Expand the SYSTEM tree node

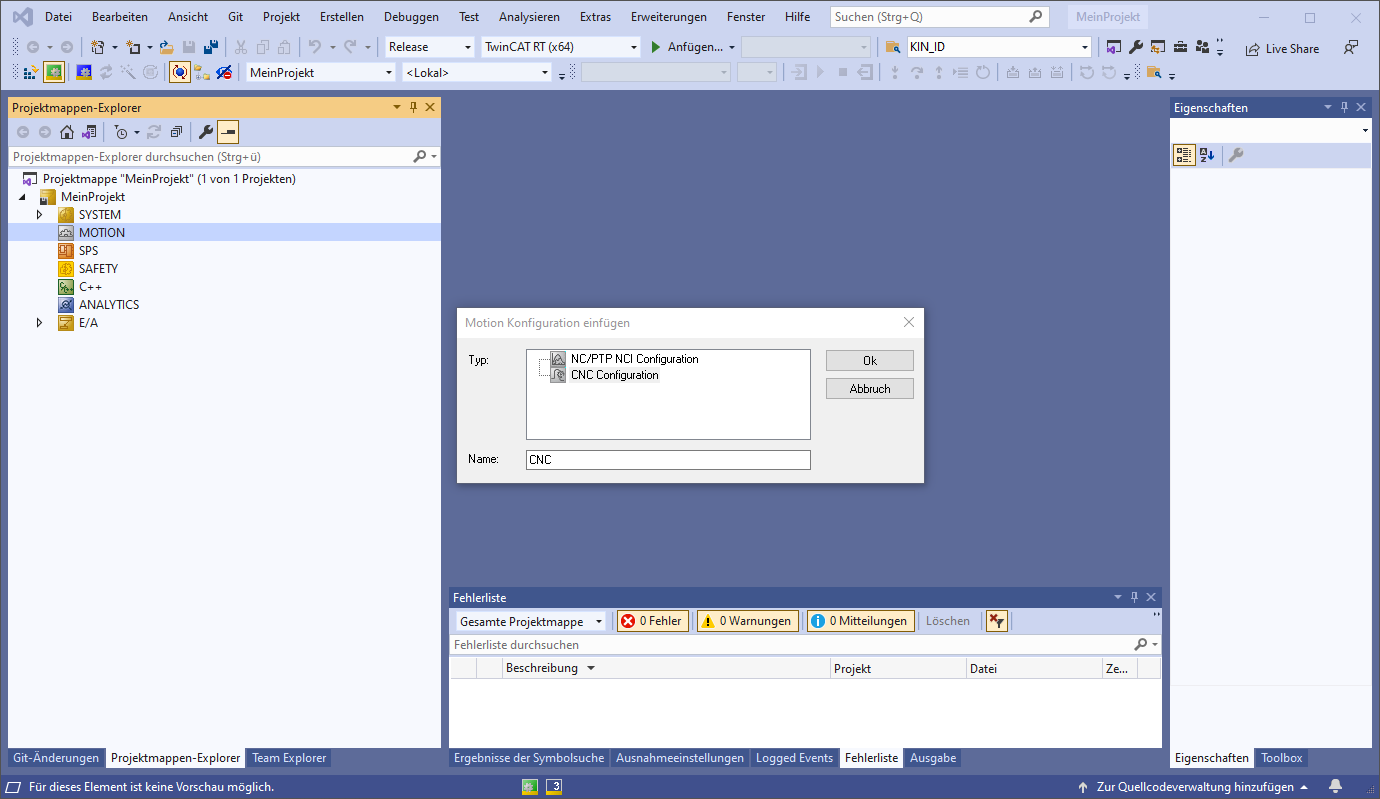(40, 215)
